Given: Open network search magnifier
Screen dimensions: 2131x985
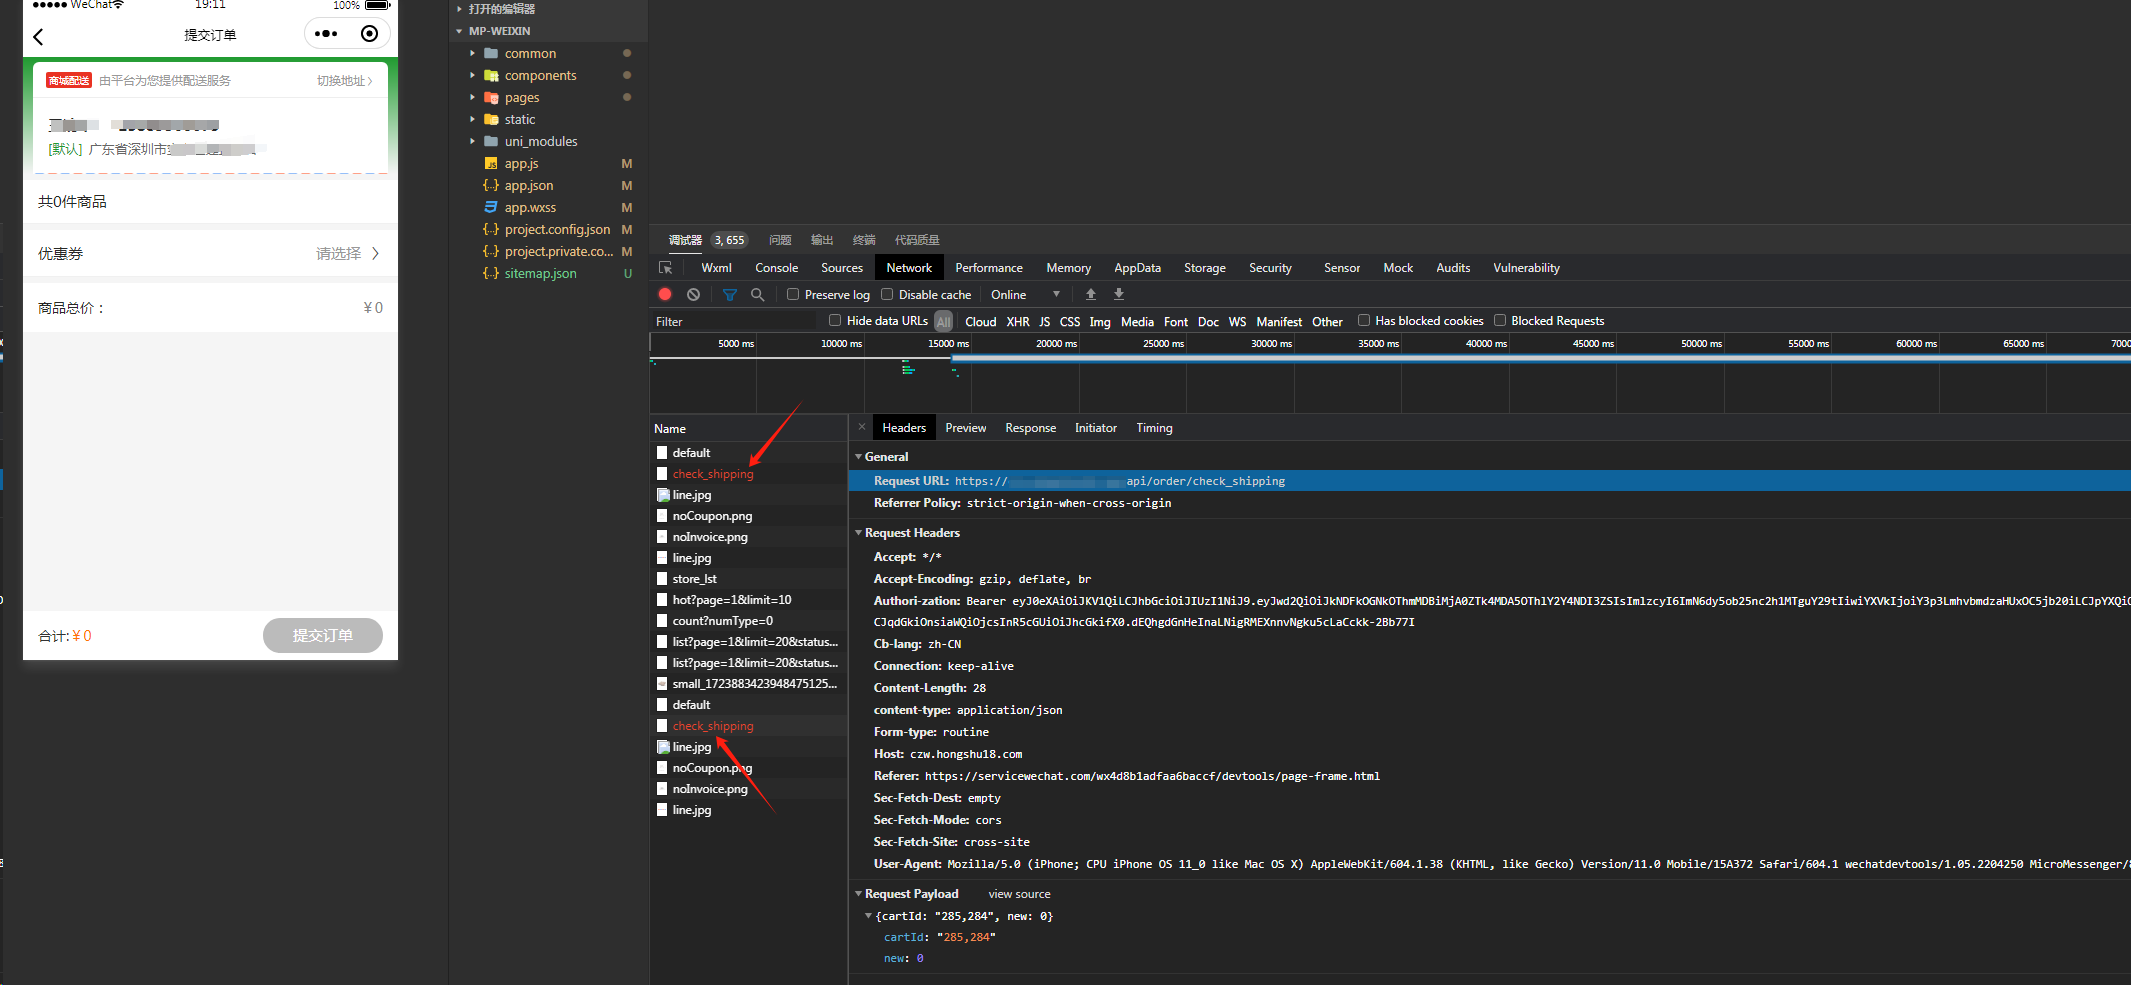Looking at the screenshot, I should pos(757,294).
